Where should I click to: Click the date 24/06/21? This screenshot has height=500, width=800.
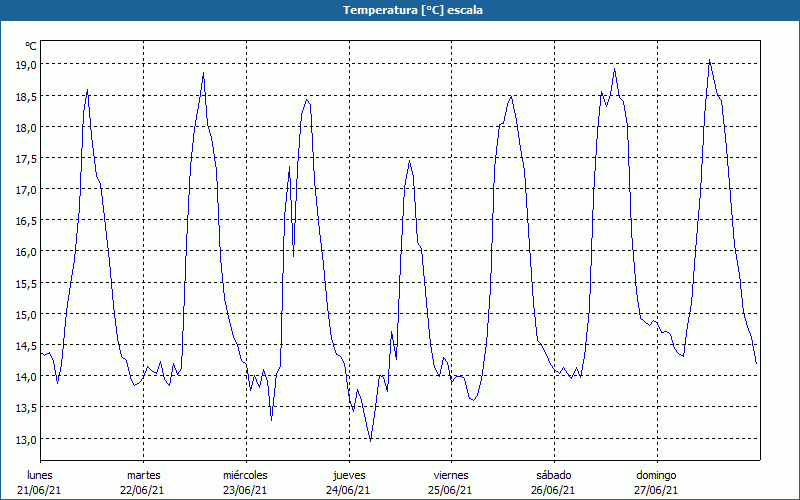click(348, 490)
